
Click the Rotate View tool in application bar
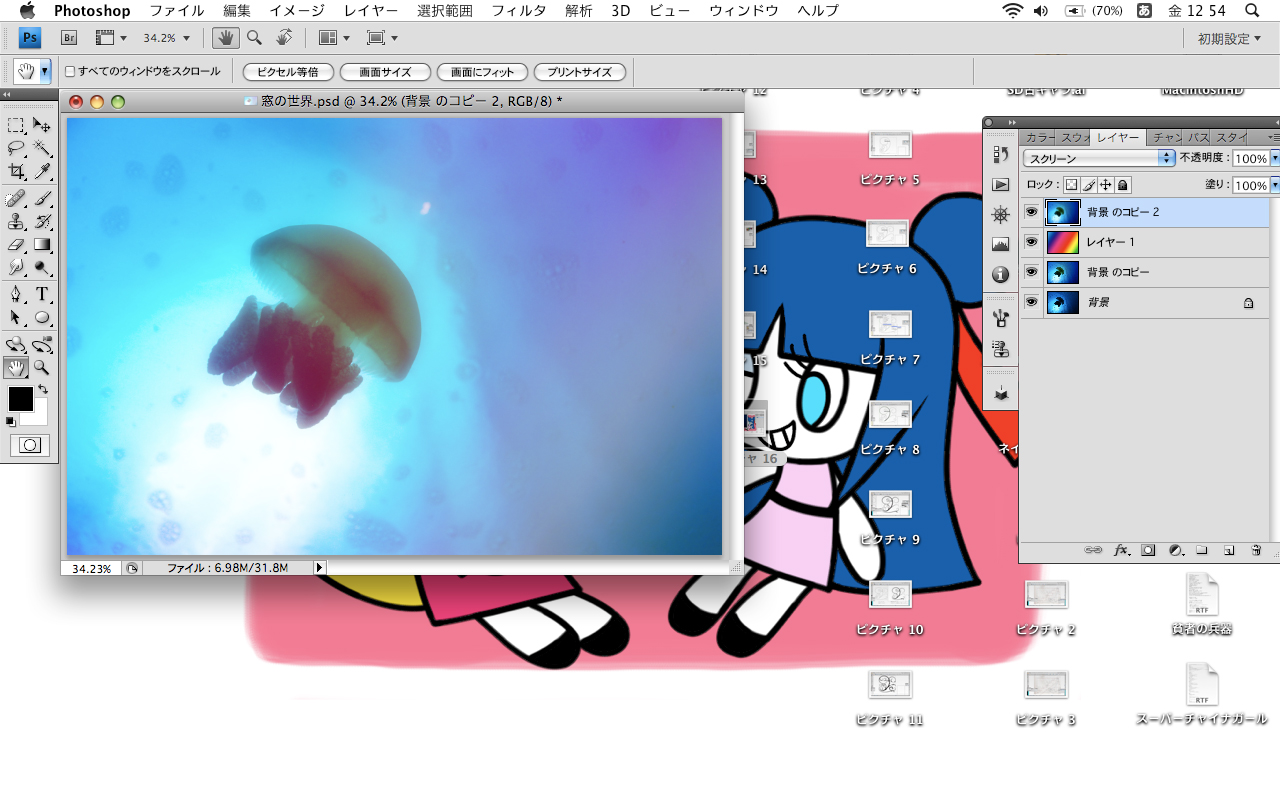[284, 38]
